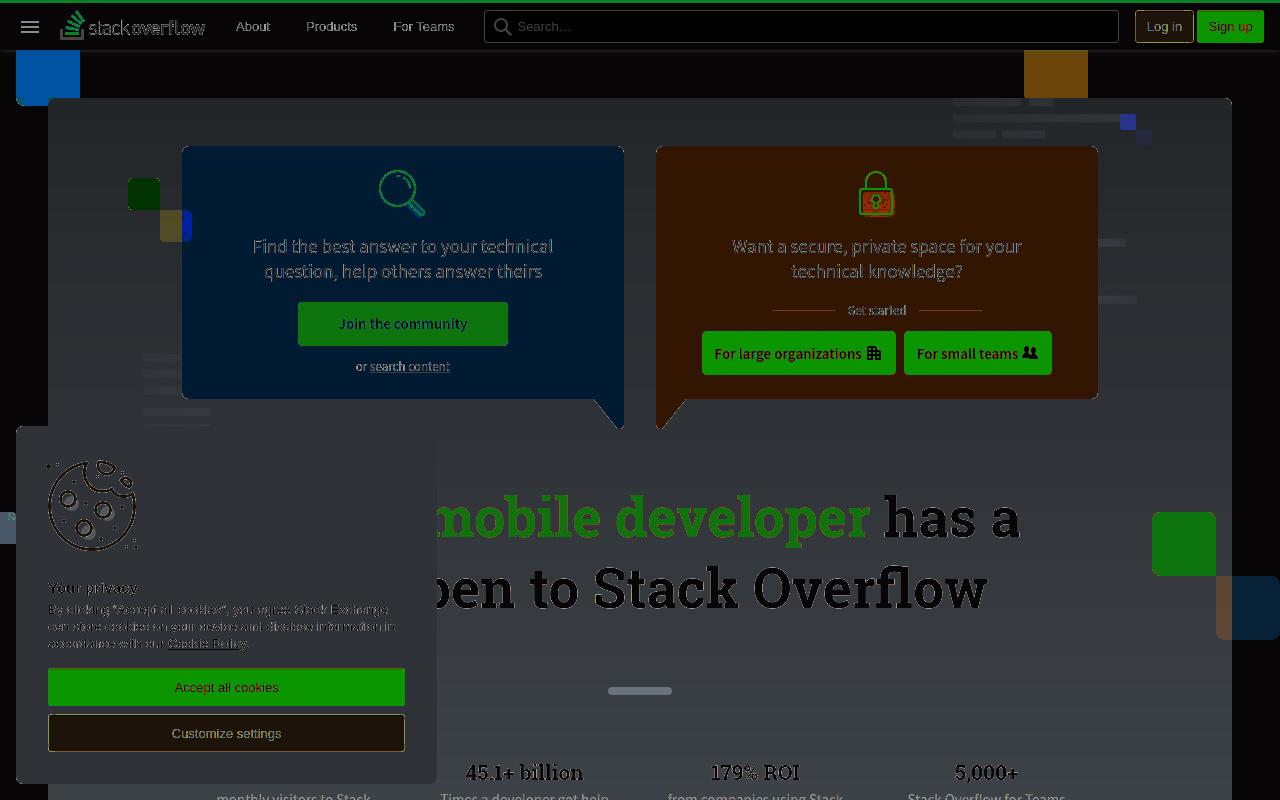Click the people icon on small teams button
Viewport: 1280px width, 800px height.
[x=1030, y=353]
